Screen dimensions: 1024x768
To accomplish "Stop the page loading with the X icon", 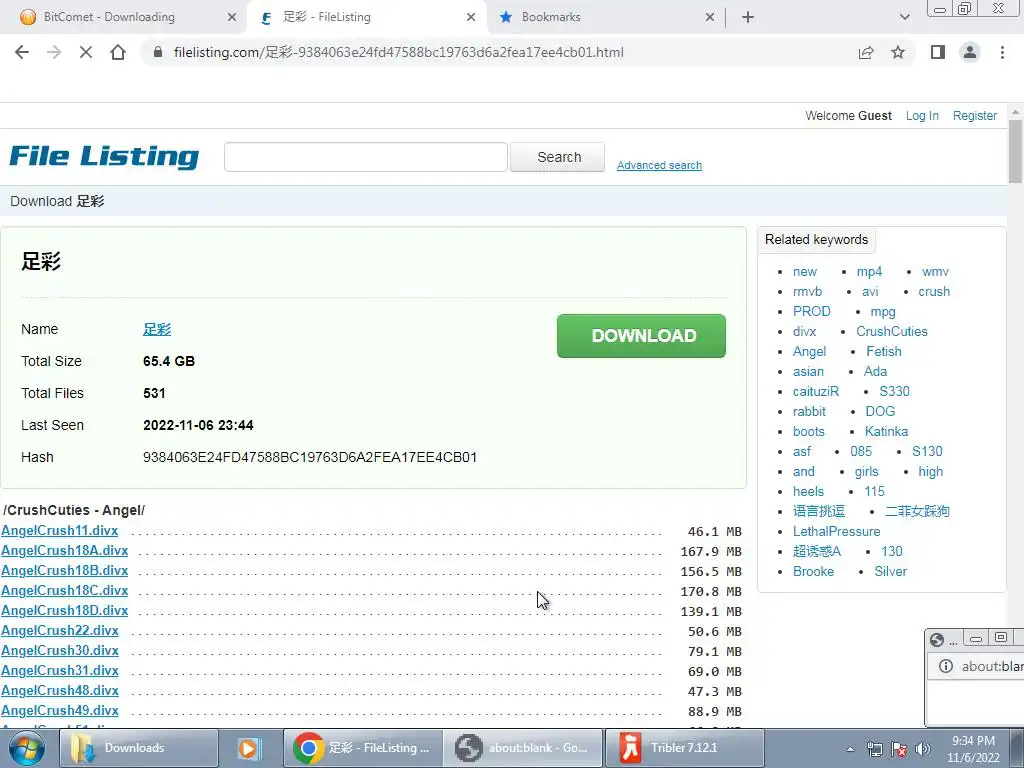I will pos(86,52).
